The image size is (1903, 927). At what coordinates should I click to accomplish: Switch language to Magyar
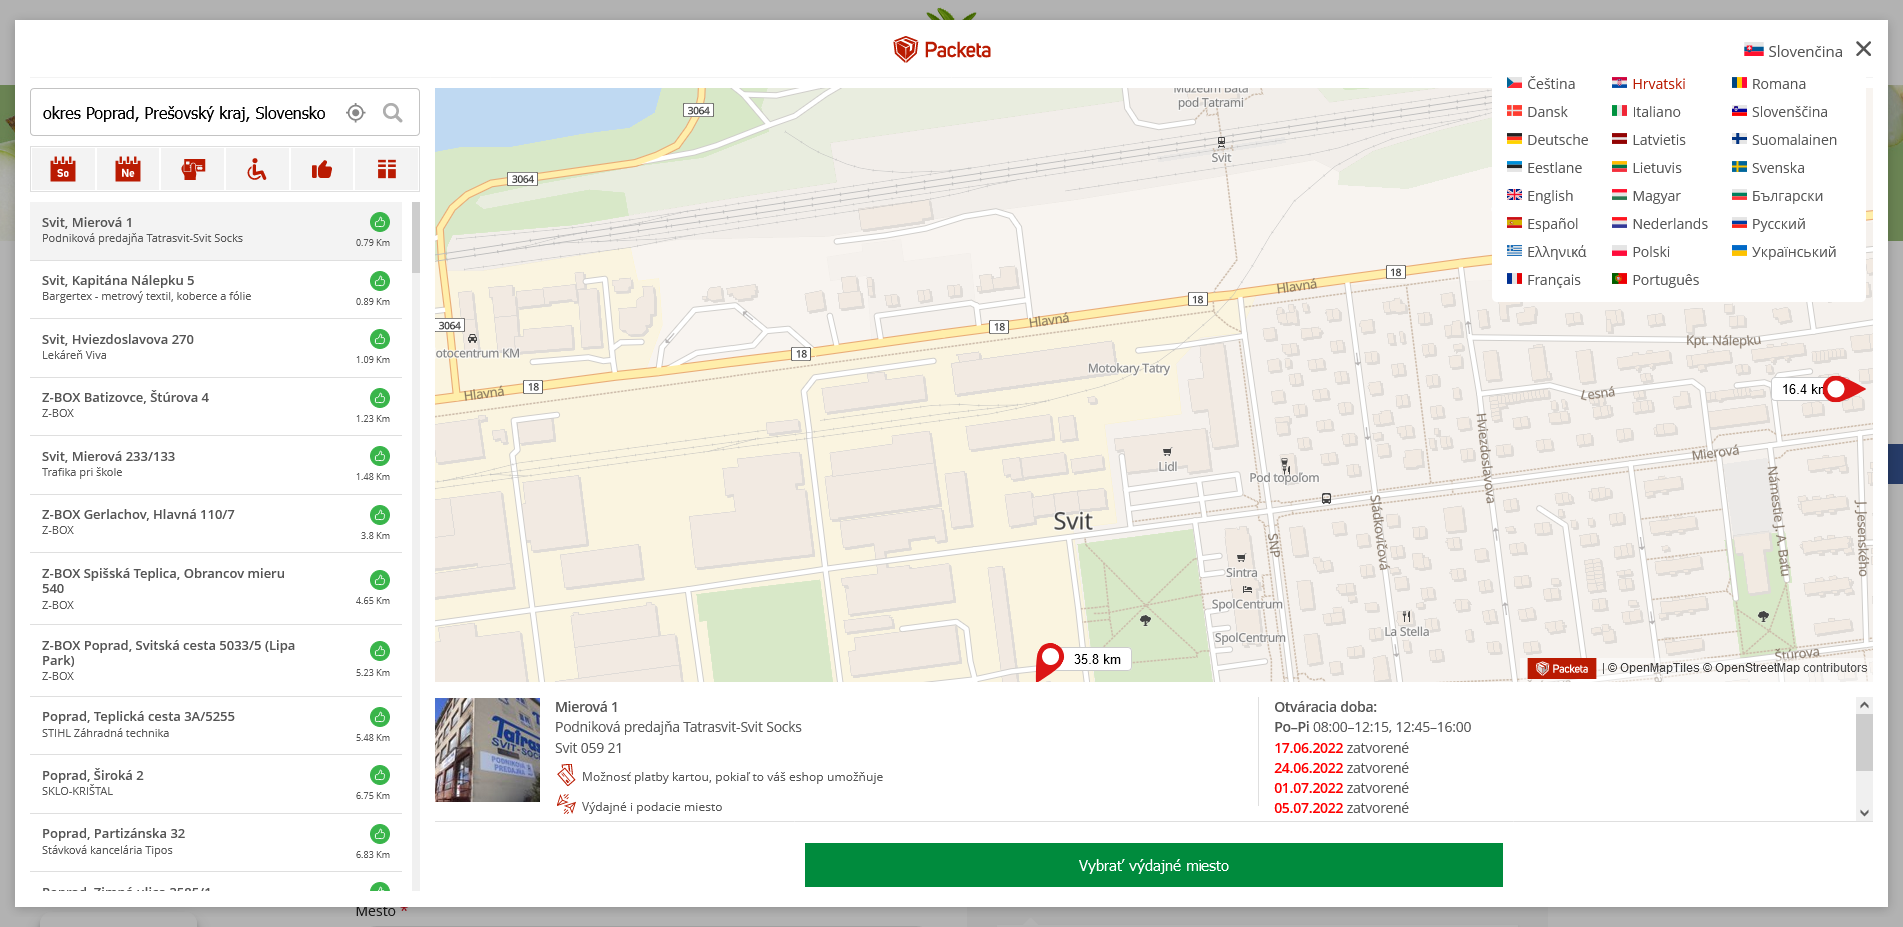1646,196
